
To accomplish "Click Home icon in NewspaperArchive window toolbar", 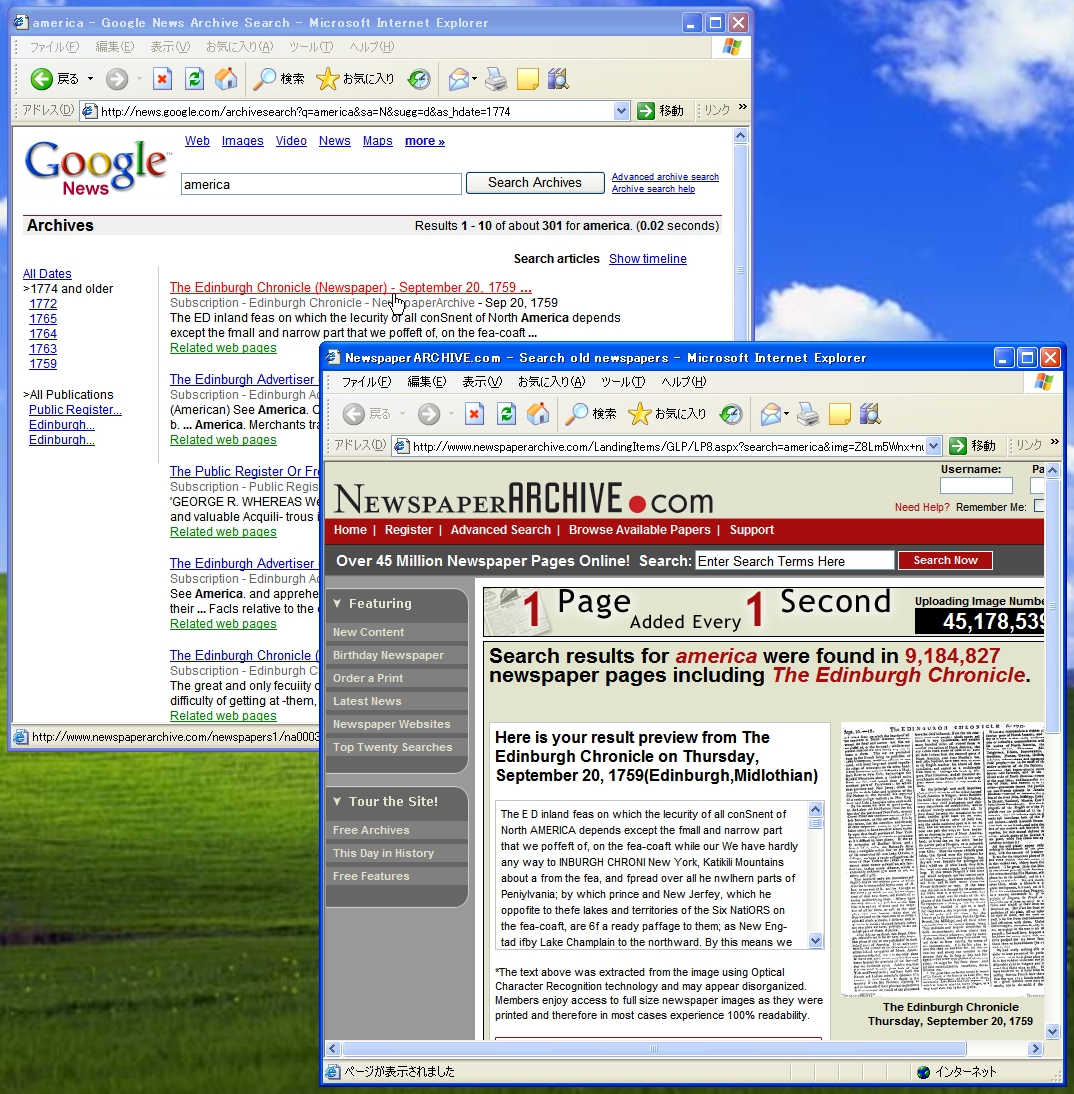I will coord(538,414).
